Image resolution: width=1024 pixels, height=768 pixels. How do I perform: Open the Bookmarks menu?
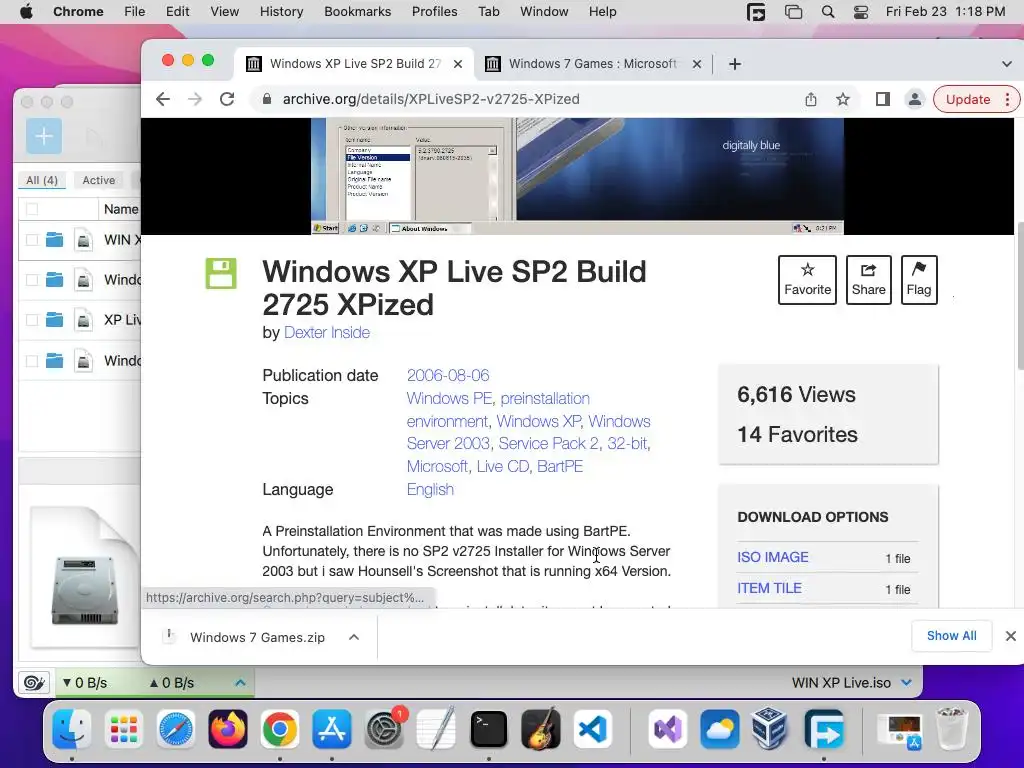[357, 12]
